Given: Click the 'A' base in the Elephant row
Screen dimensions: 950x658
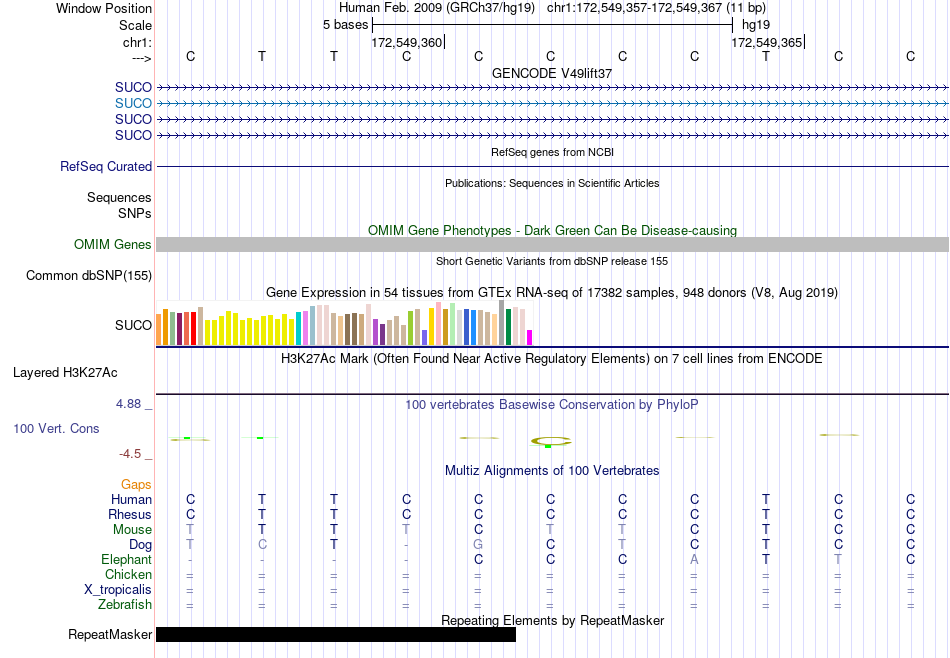Looking at the screenshot, I should tap(694, 559).
